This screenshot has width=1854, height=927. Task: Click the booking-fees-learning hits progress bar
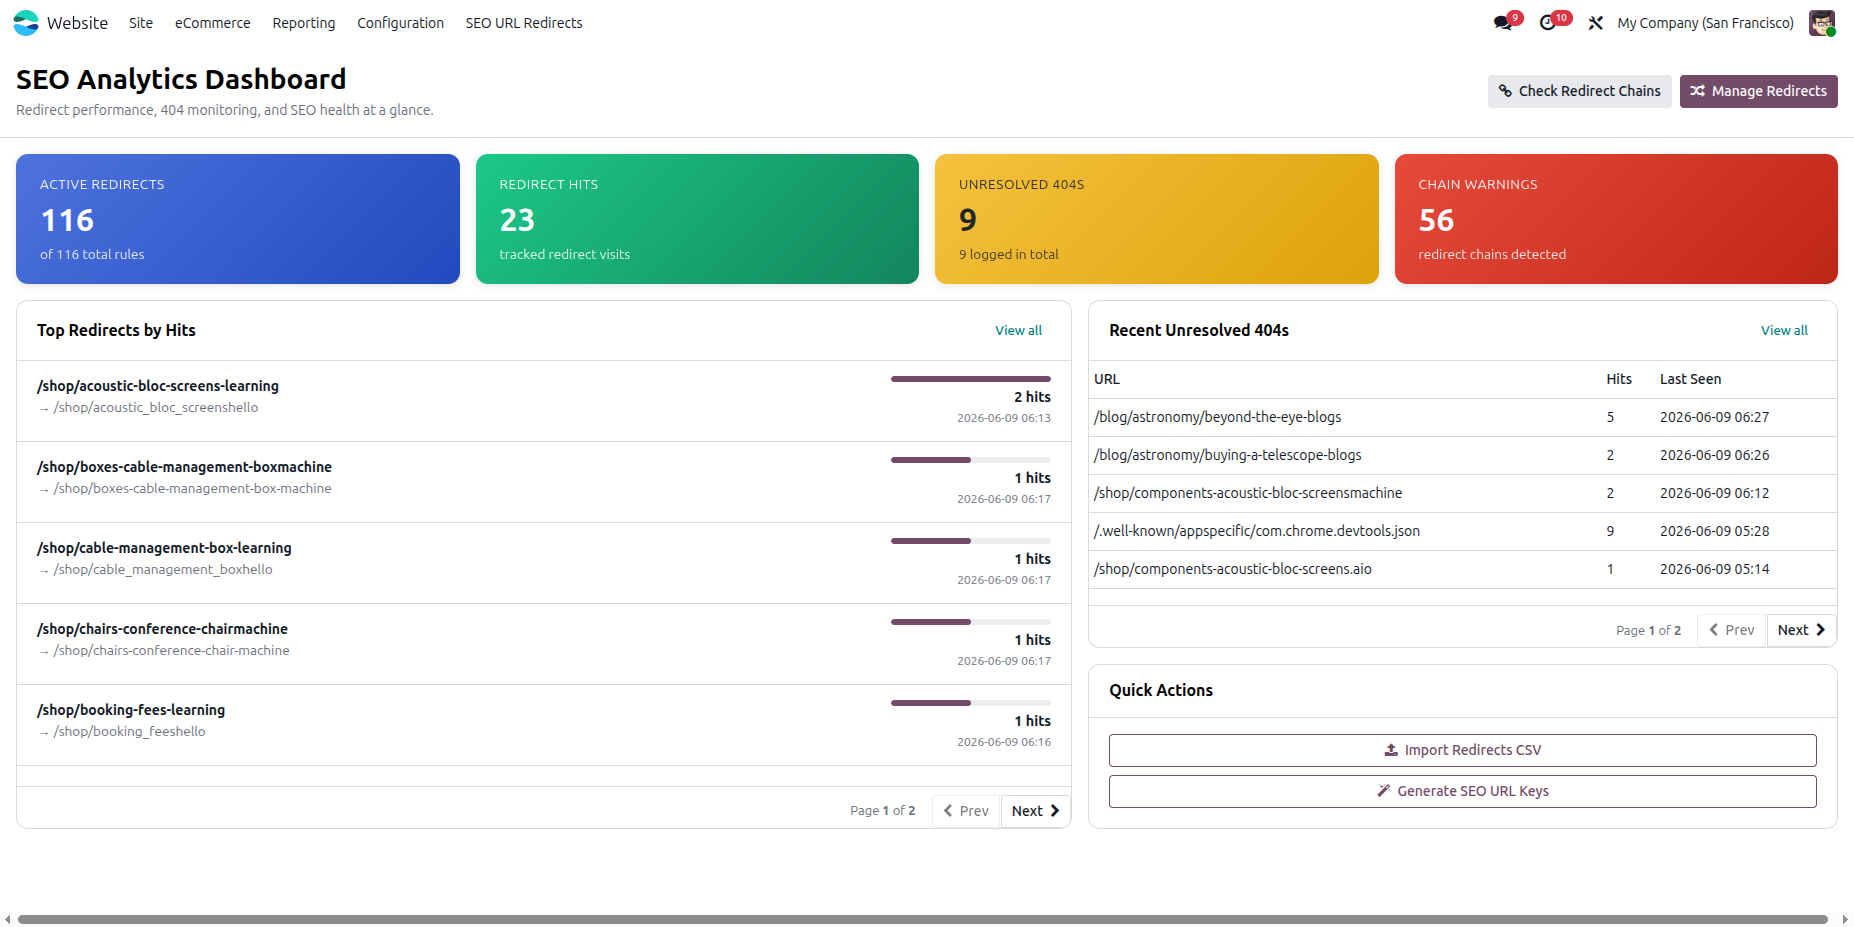[x=971, y=703]
